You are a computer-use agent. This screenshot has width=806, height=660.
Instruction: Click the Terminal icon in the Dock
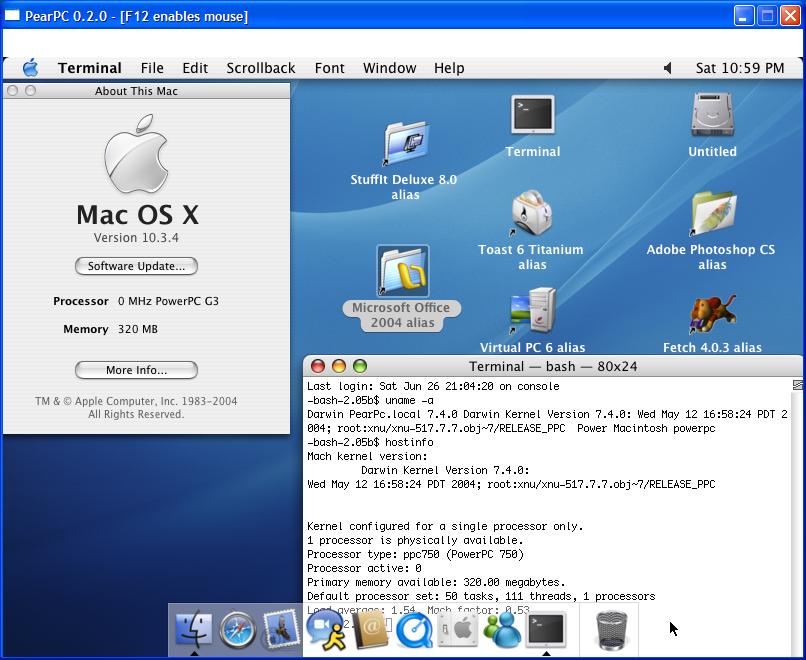(x=546, y=629)
